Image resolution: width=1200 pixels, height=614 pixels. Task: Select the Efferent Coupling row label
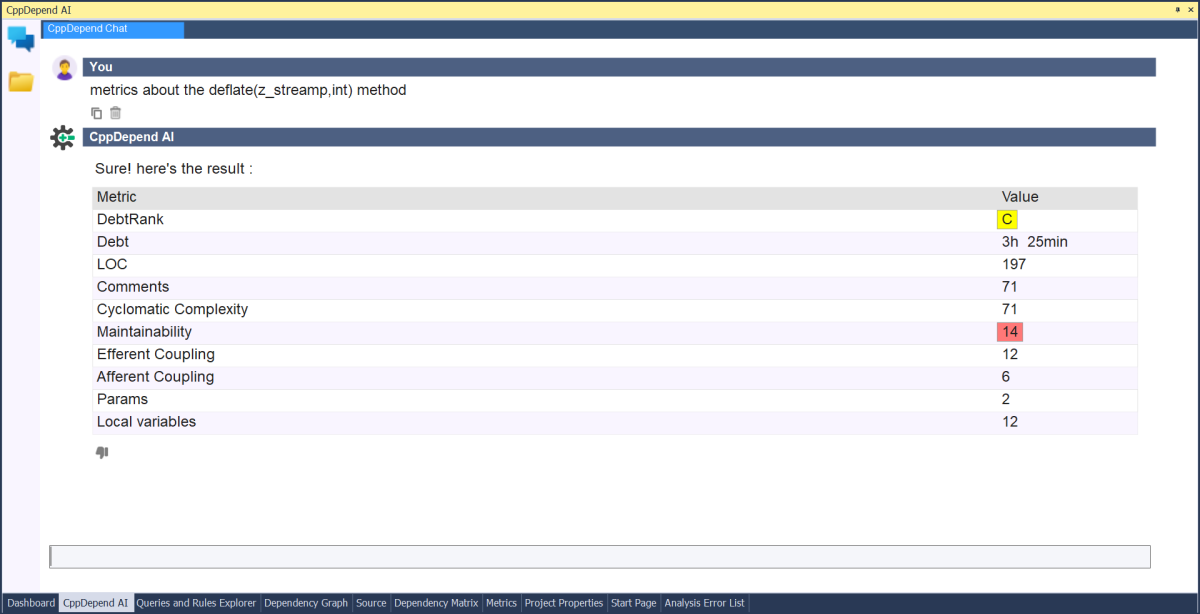point(156,354)
